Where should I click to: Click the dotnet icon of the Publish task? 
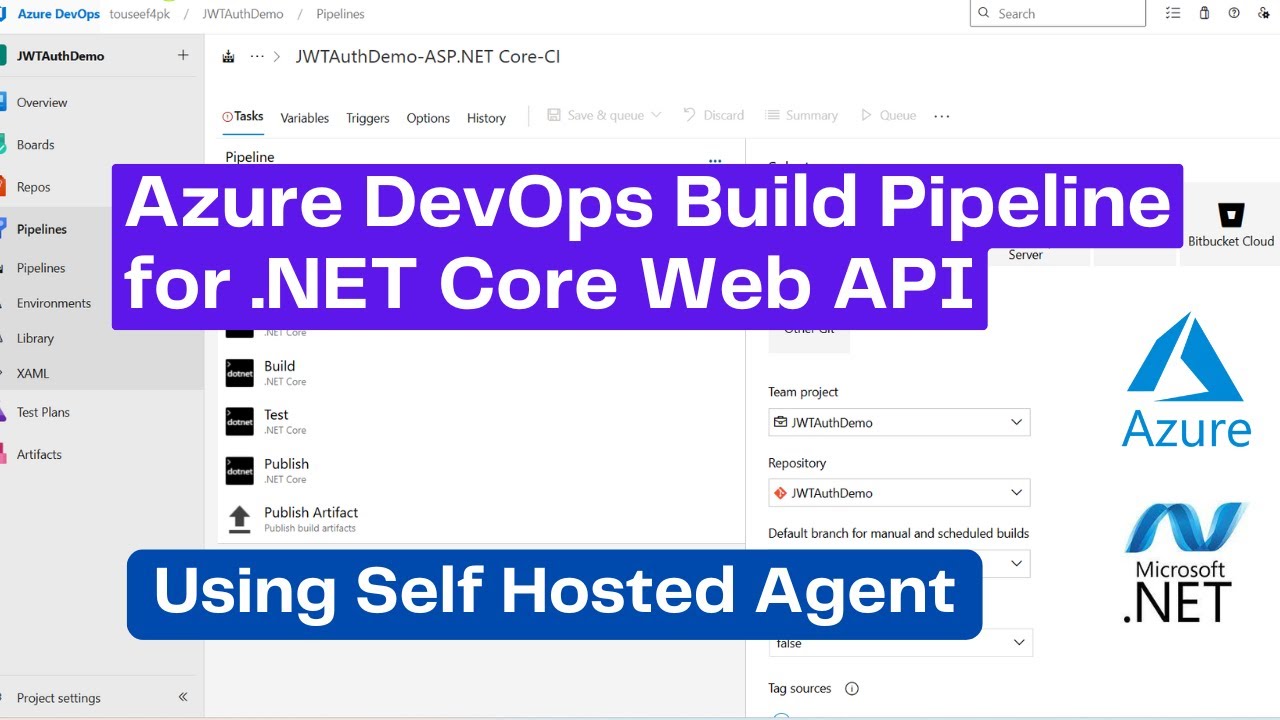(240, 471)
